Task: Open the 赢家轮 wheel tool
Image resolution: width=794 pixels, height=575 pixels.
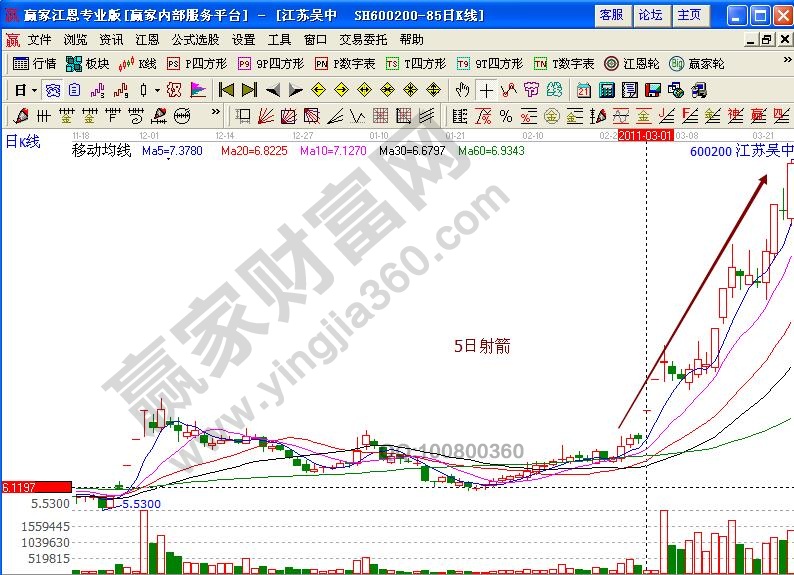Action: click(697, 63)
